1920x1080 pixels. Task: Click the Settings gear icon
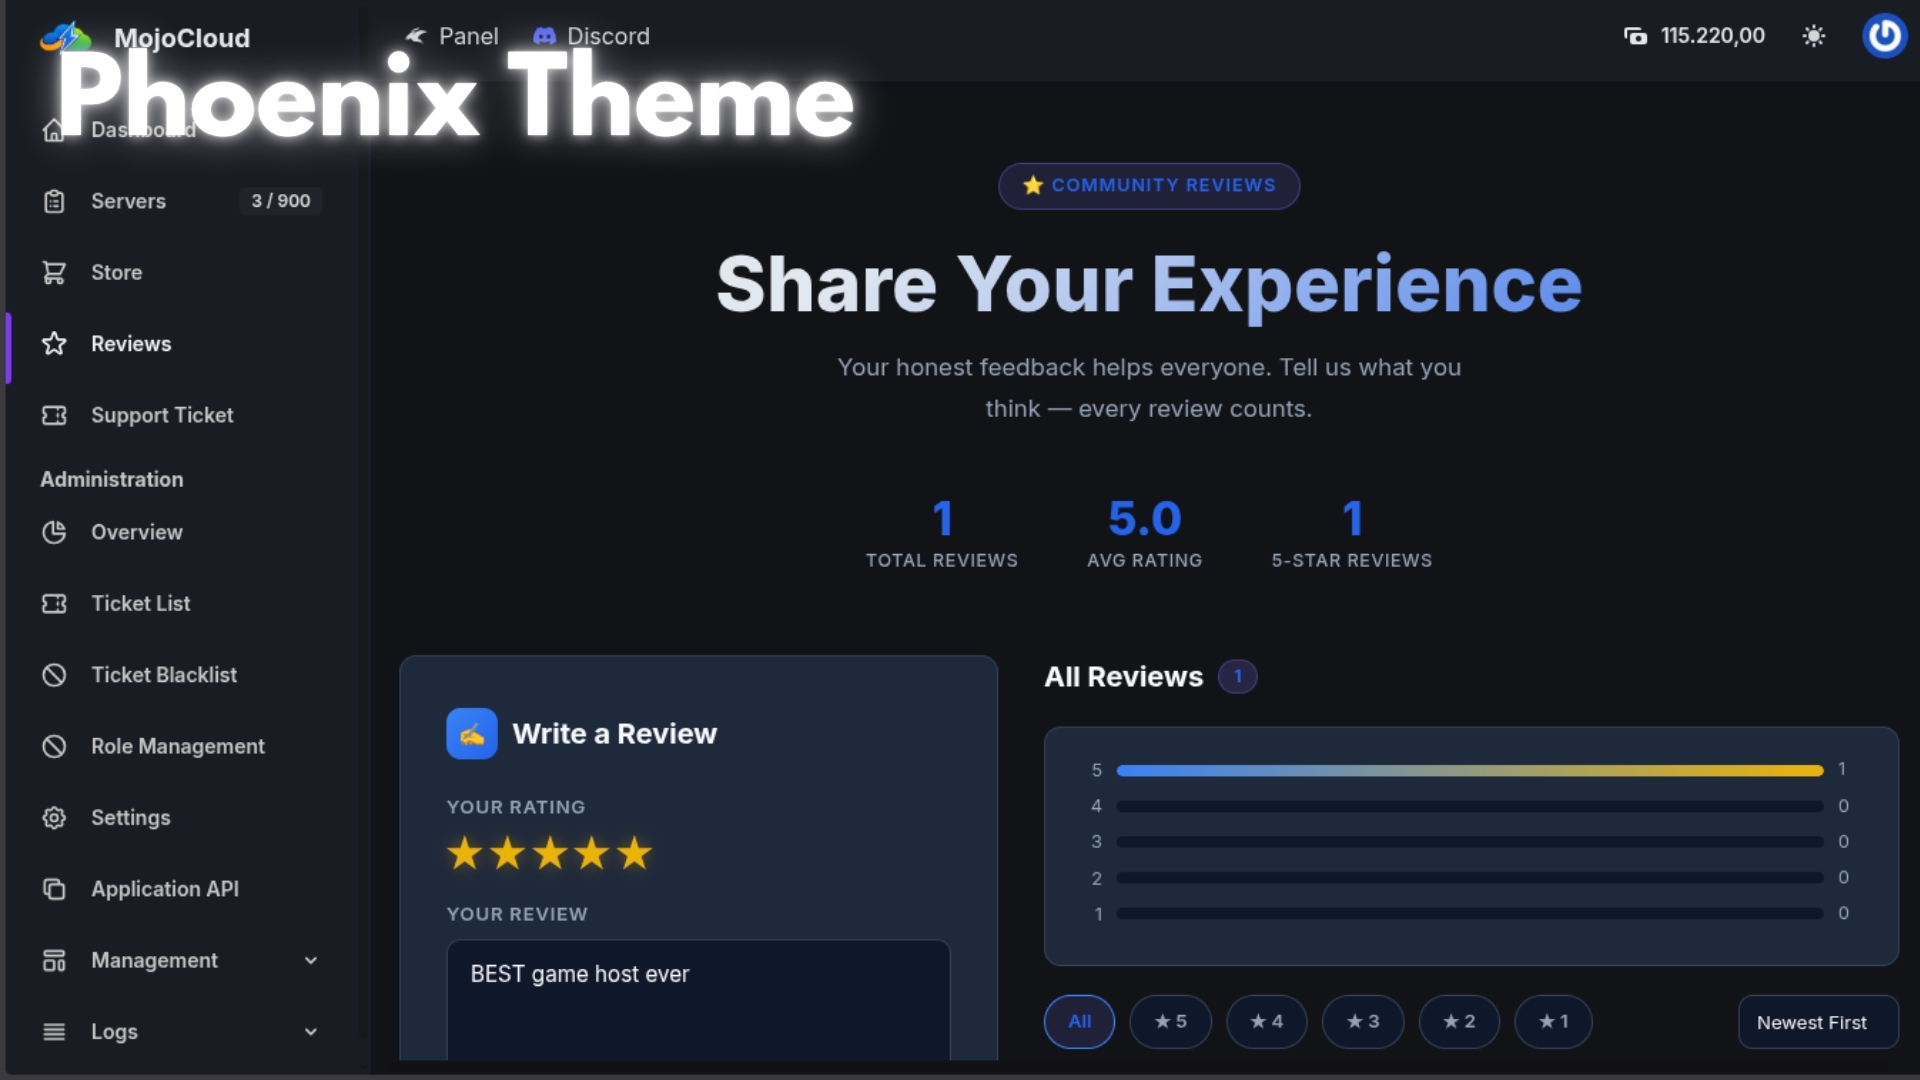click(54, 818)
